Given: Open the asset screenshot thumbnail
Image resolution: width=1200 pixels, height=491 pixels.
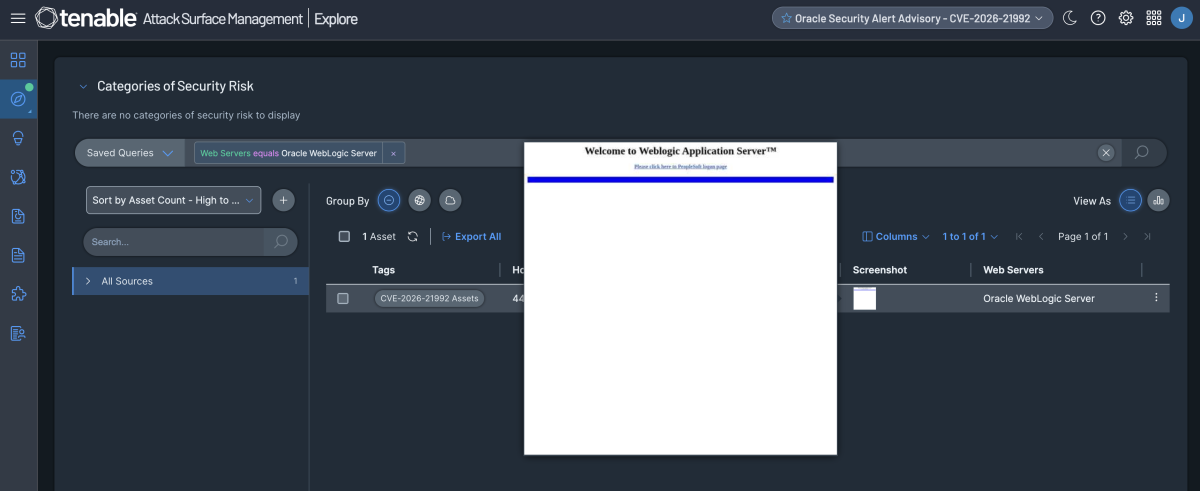Looking at the screenshot, I should point(865,298).
